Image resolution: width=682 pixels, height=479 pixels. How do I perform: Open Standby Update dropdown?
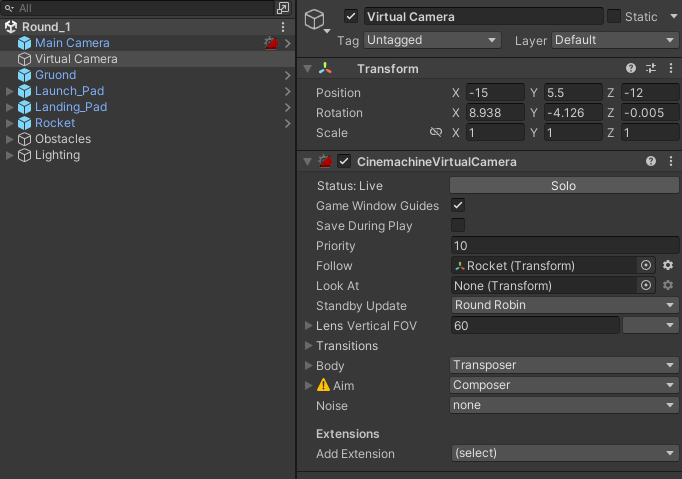(x=565, y=305)
